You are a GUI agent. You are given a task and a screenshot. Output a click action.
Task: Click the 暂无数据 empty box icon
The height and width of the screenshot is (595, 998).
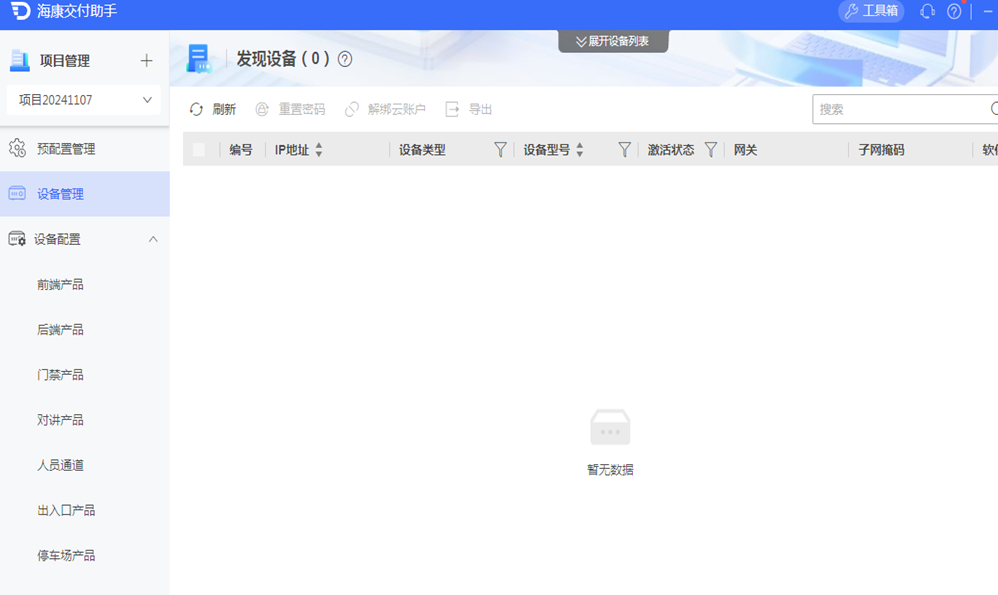(x=610, y=427)
